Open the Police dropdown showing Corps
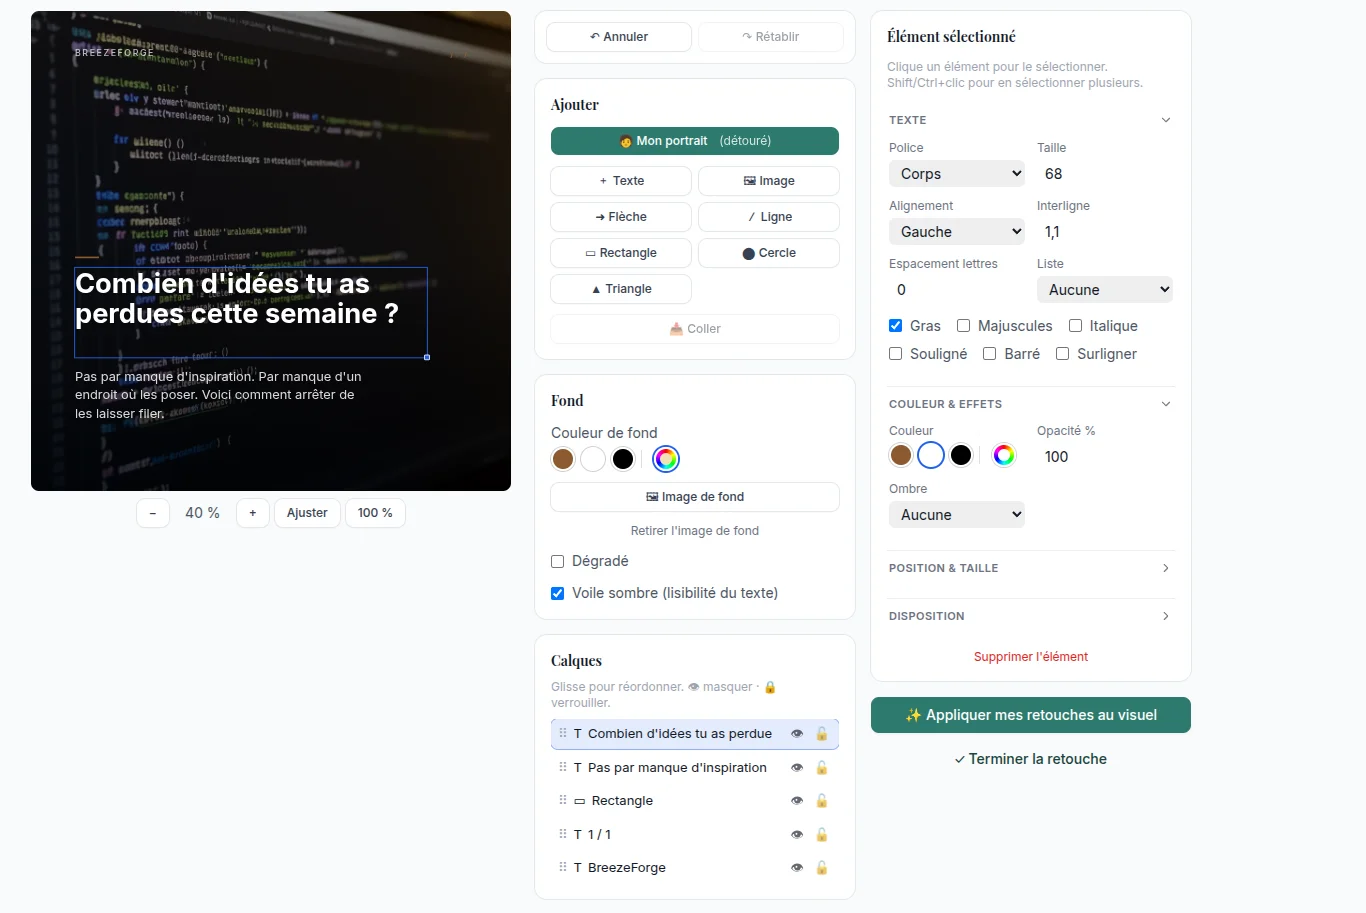 click(x=957, y=174)
